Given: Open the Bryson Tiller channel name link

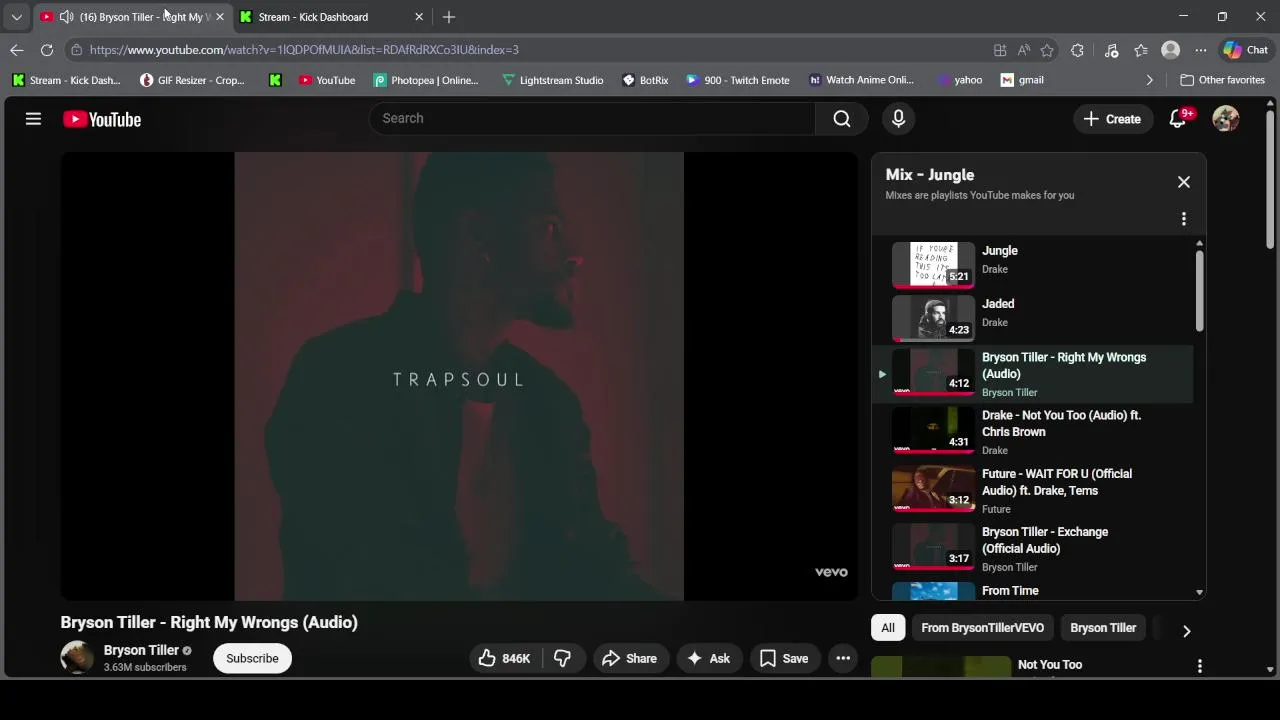Looking at the screenshot, I should (141, 650).
